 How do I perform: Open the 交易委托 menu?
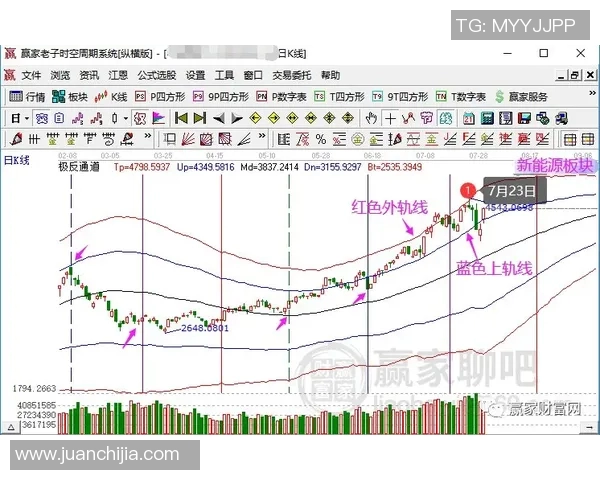(x=291, y=75)
